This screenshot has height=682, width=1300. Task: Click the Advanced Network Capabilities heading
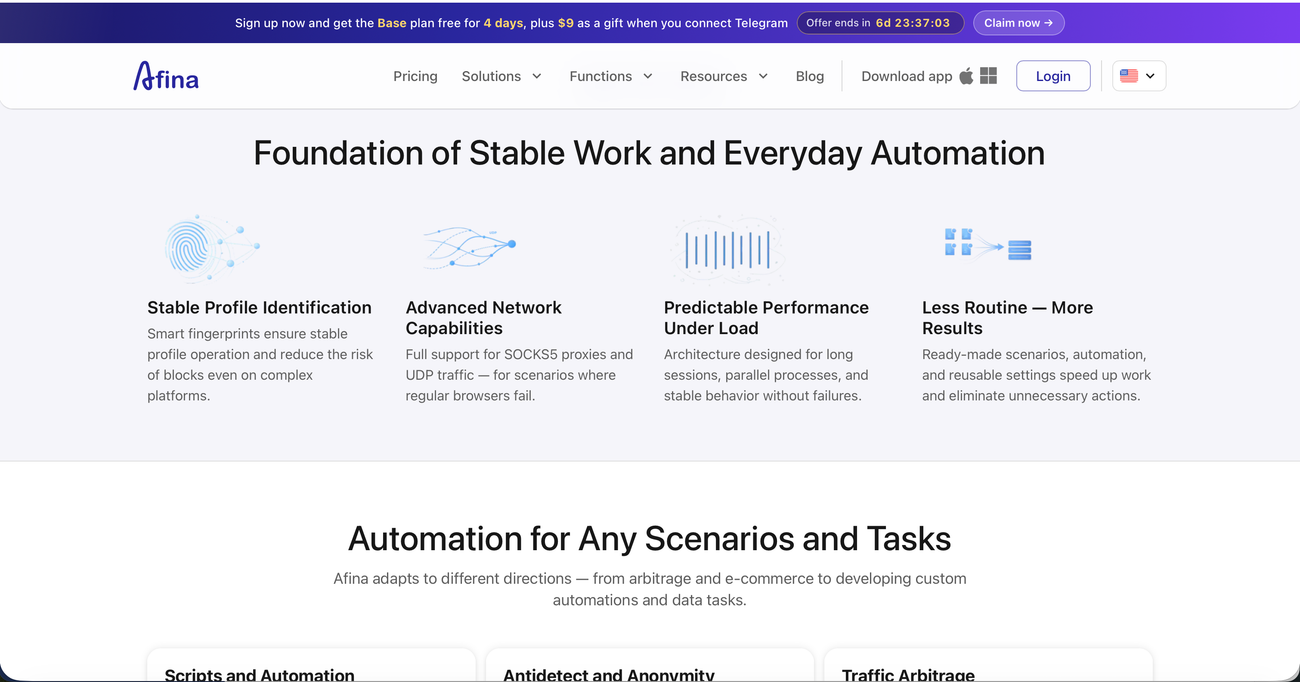(484, 318)
